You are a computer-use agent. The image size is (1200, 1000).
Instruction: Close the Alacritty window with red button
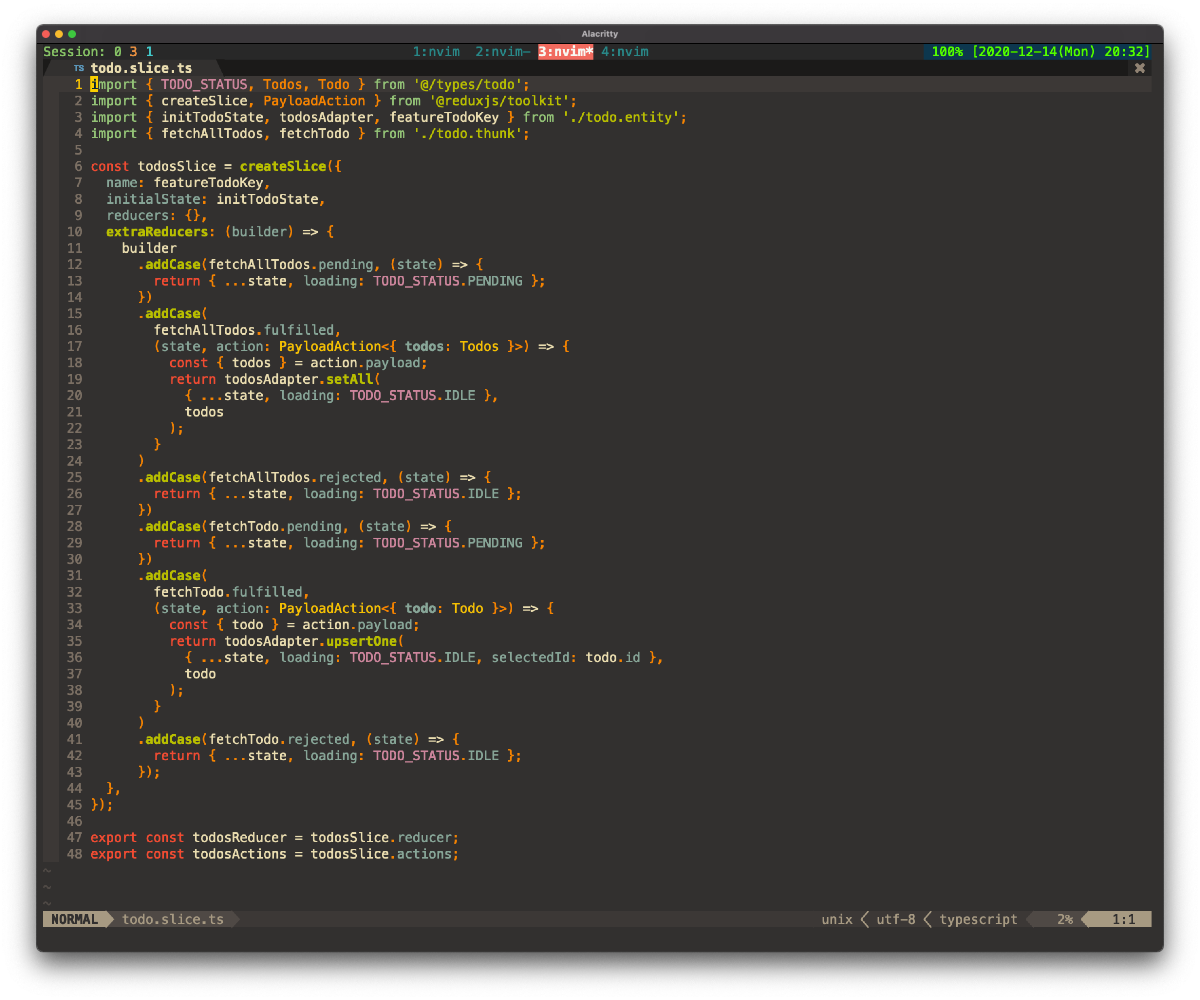(46, 34)
